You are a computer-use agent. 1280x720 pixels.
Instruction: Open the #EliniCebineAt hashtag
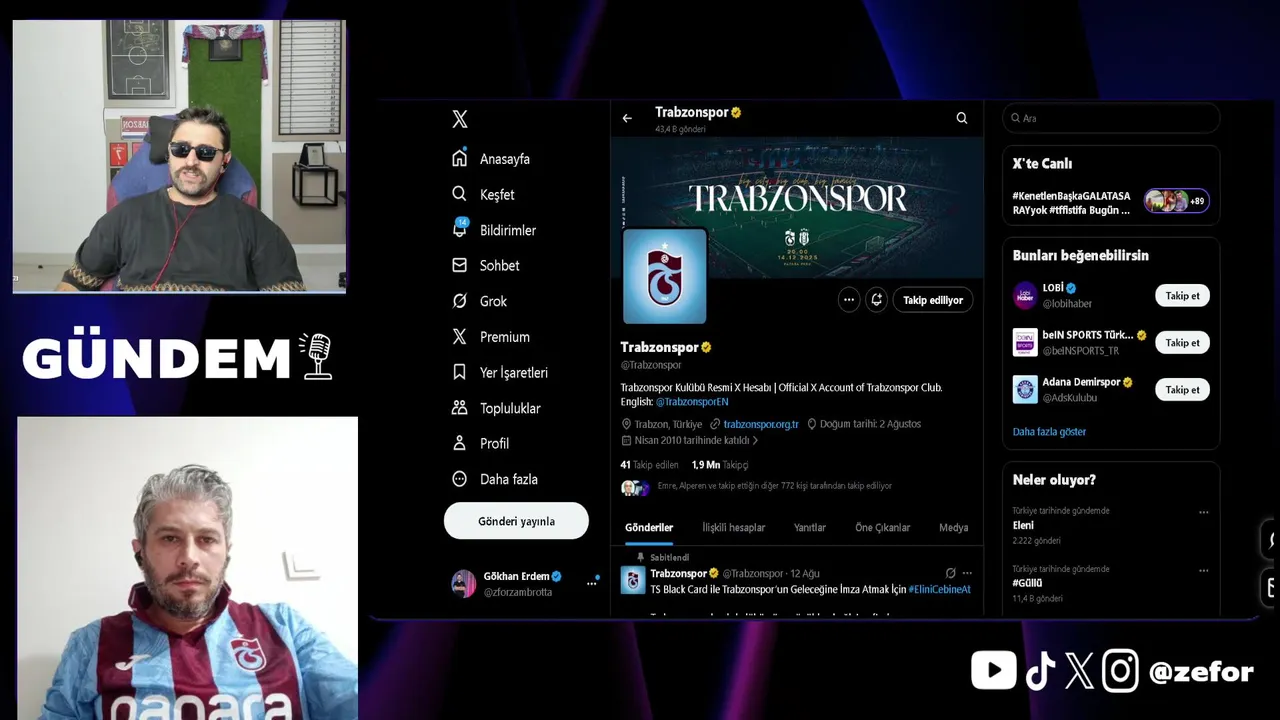[939, 590]
